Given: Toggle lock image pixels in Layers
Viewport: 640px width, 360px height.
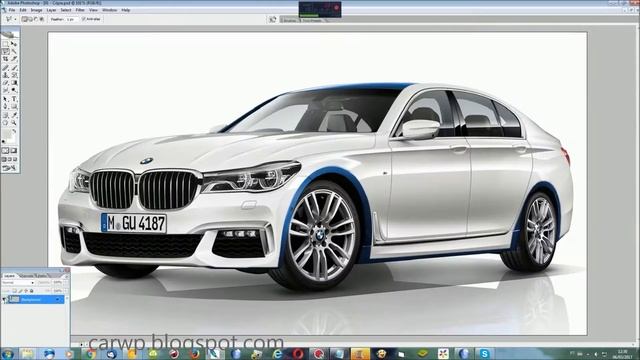Looking at the screenshot, I should tap(20, 291).
